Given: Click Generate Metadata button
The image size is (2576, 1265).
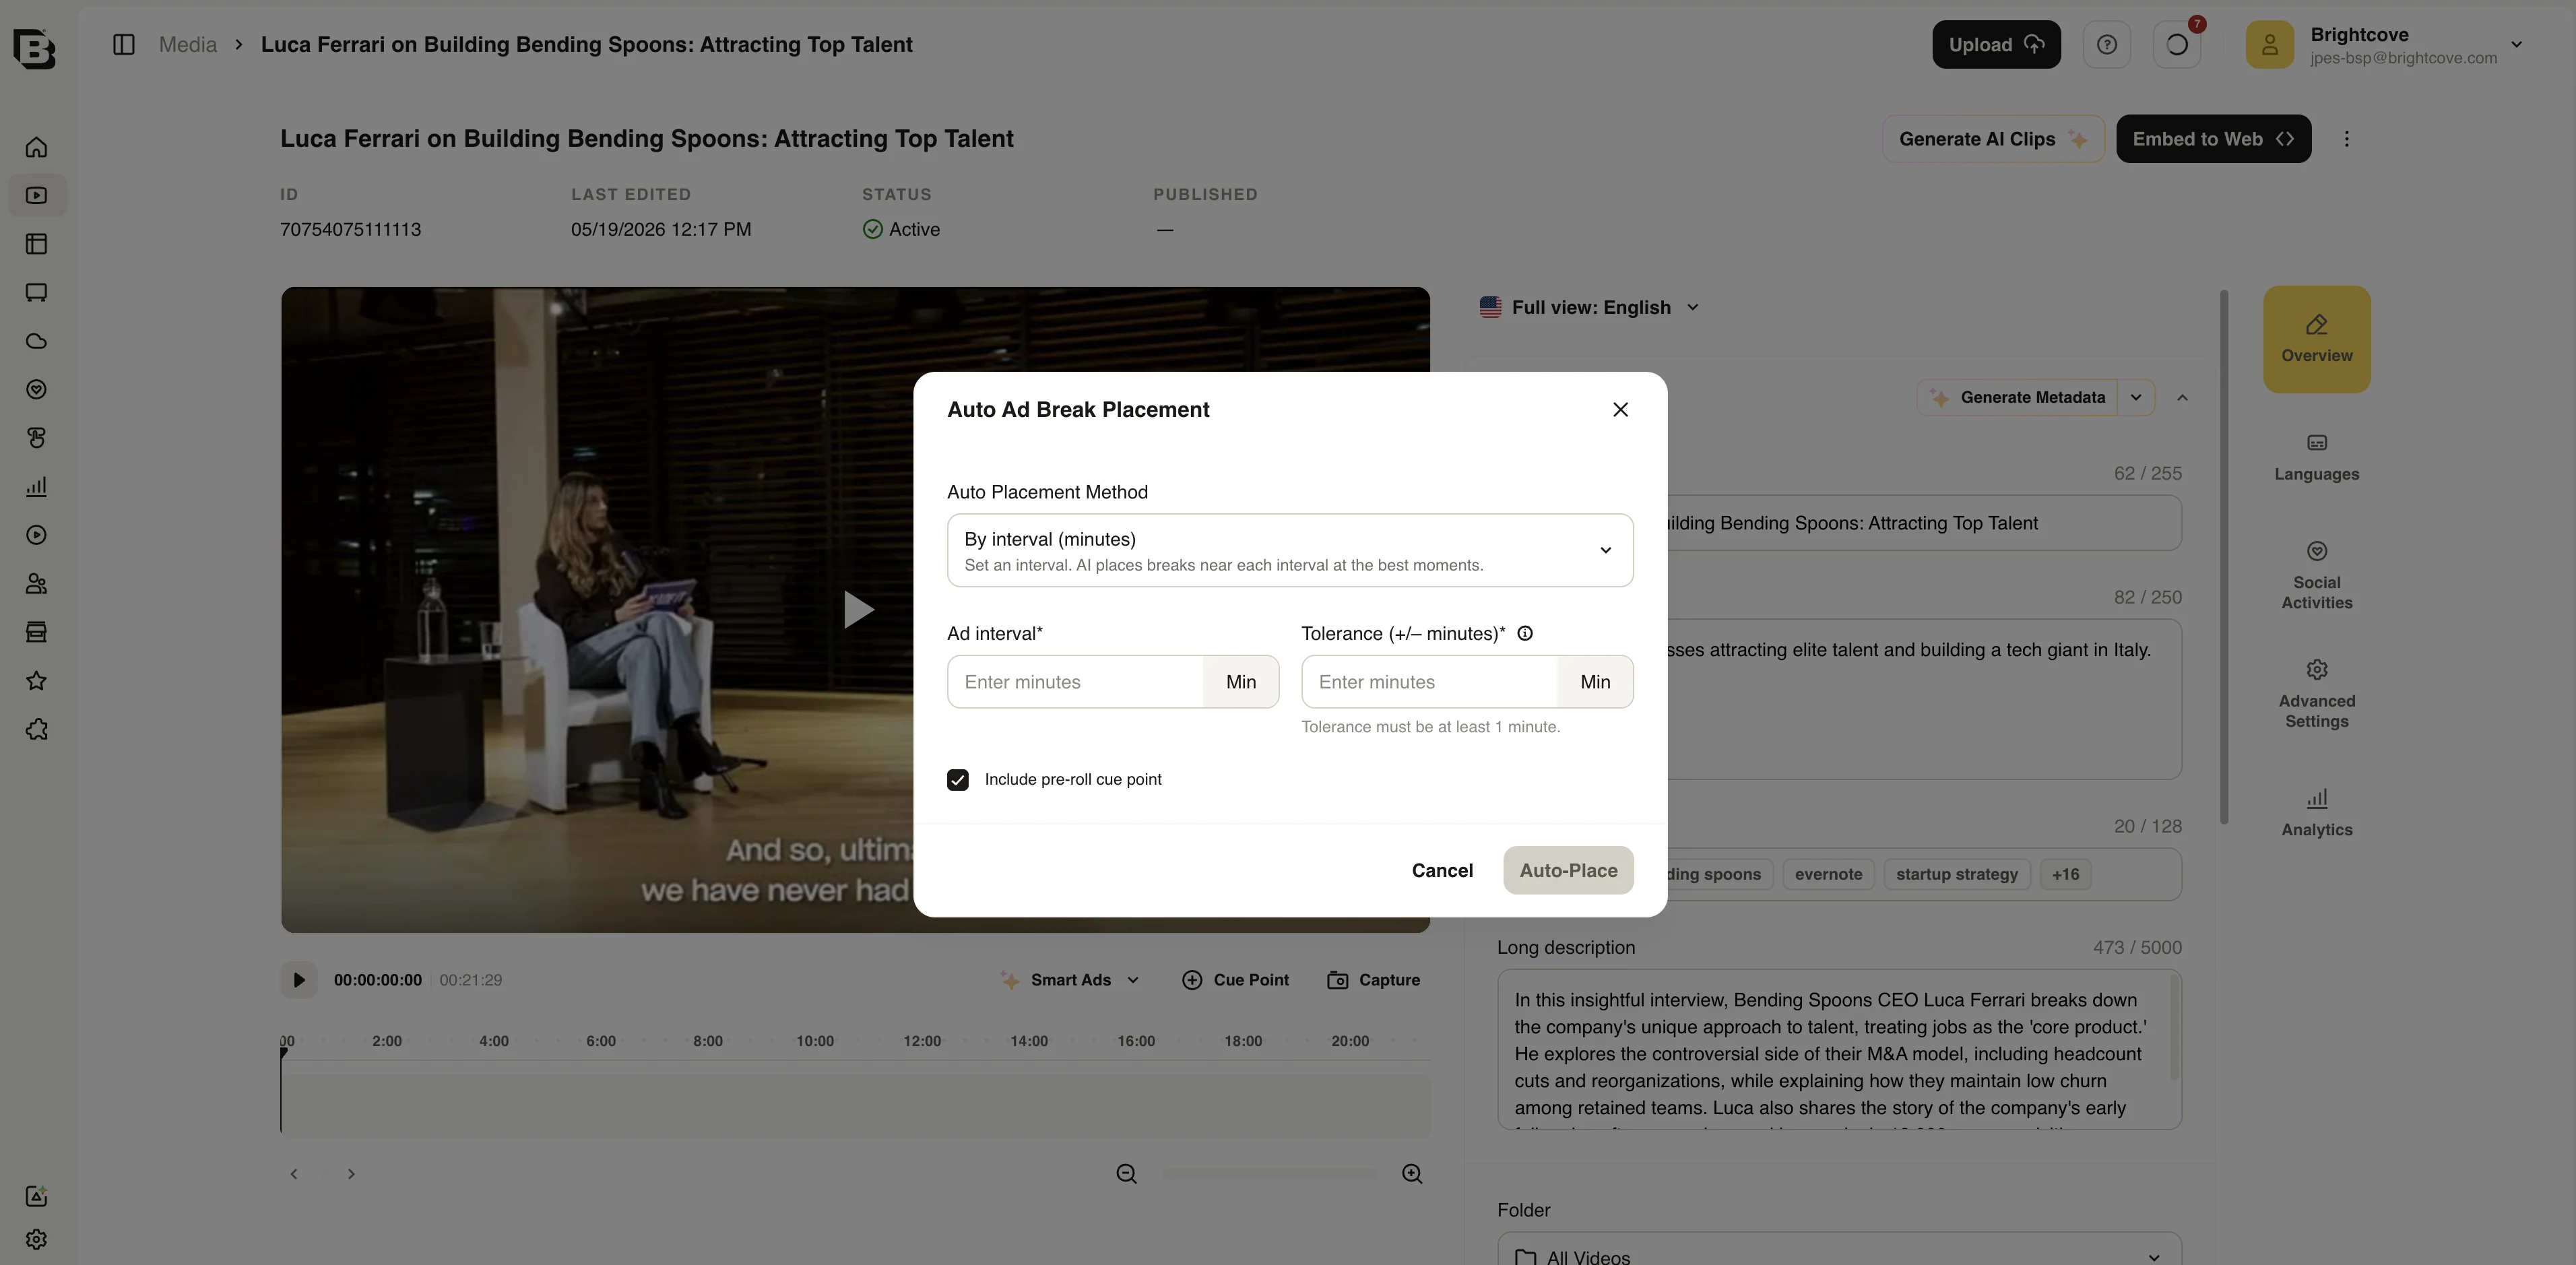Looking at the screenshot, I should [2017, 398].
